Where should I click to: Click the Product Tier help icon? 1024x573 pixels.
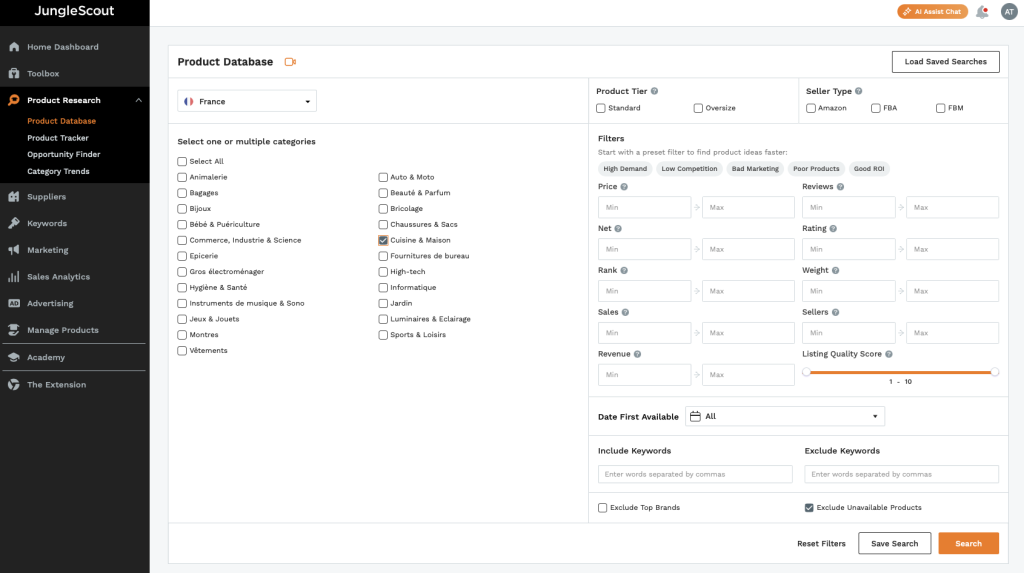tap(654, 91)
